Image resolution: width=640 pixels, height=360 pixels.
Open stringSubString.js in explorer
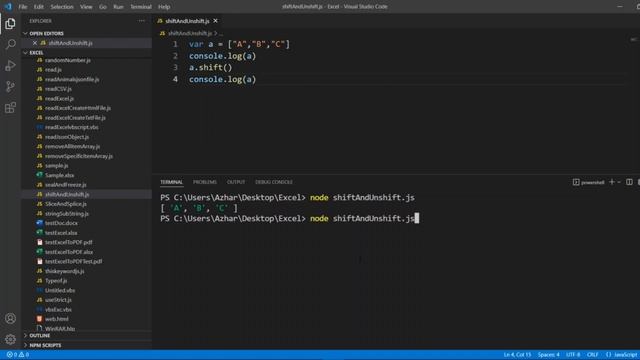[x=67, y=213]
